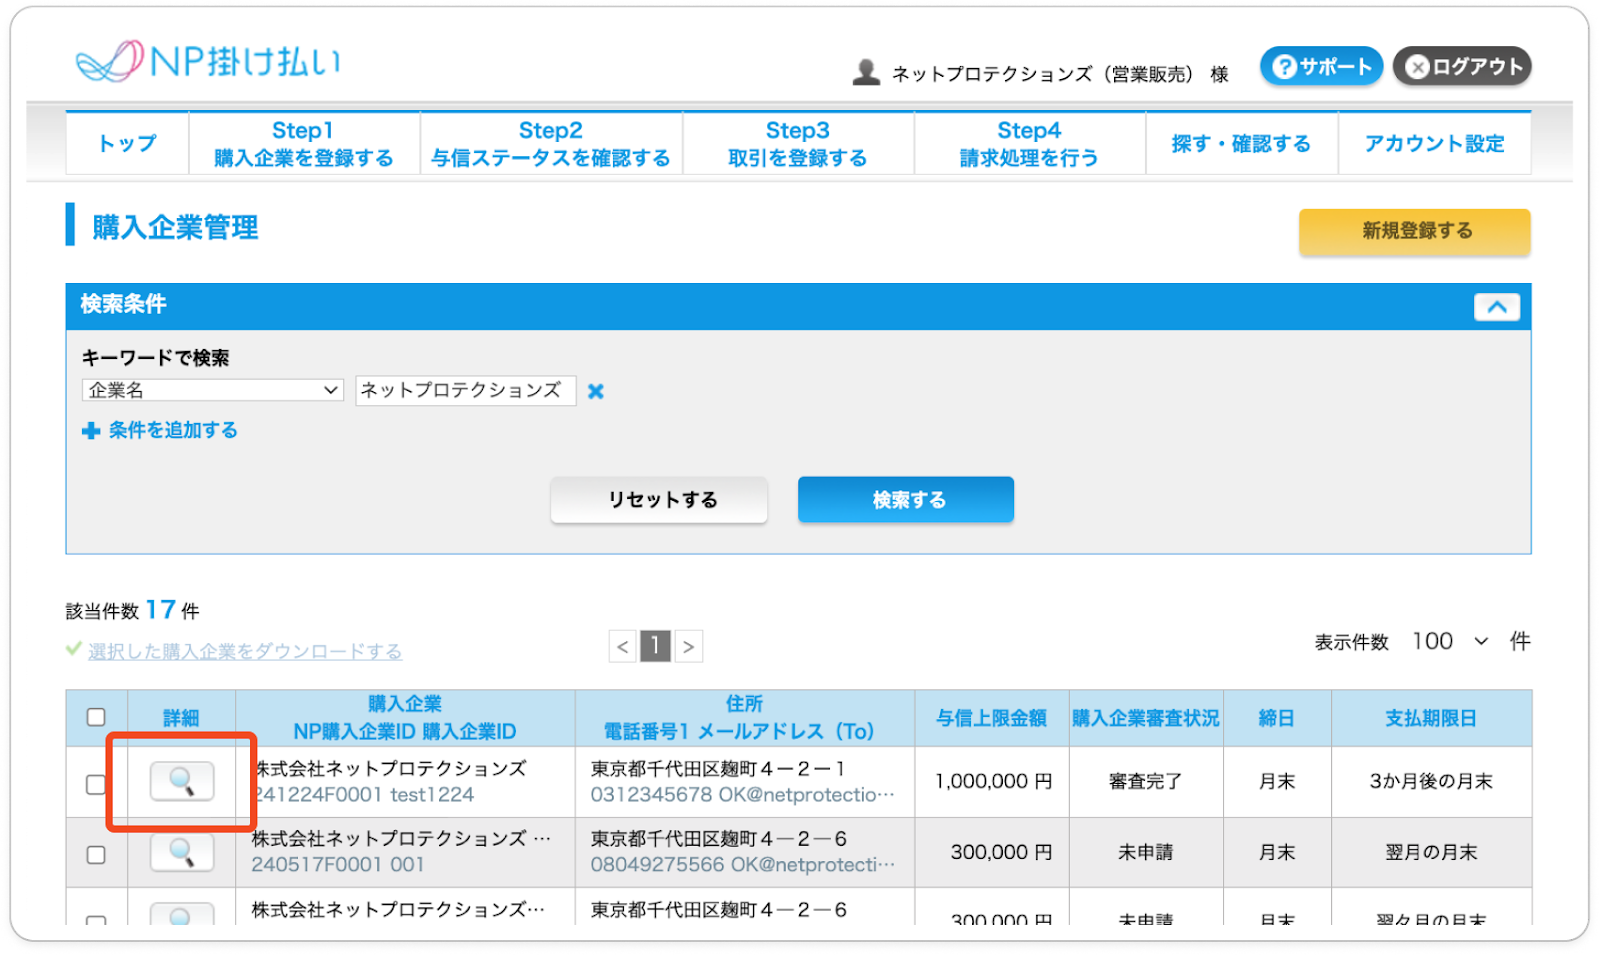The image size is (1600, 955).
Task: Click 条件を追加する link
Action: point(173,430)
